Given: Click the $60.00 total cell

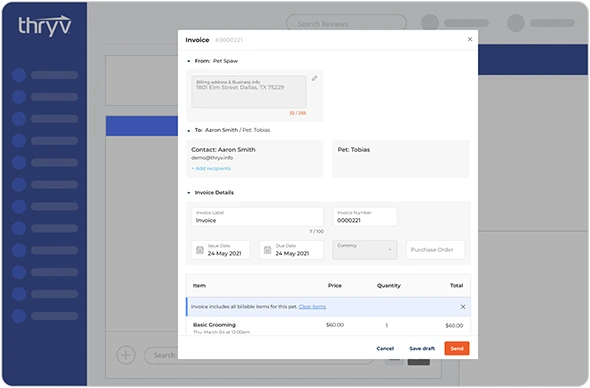Looking at the screenshot, I should [454, 326].
